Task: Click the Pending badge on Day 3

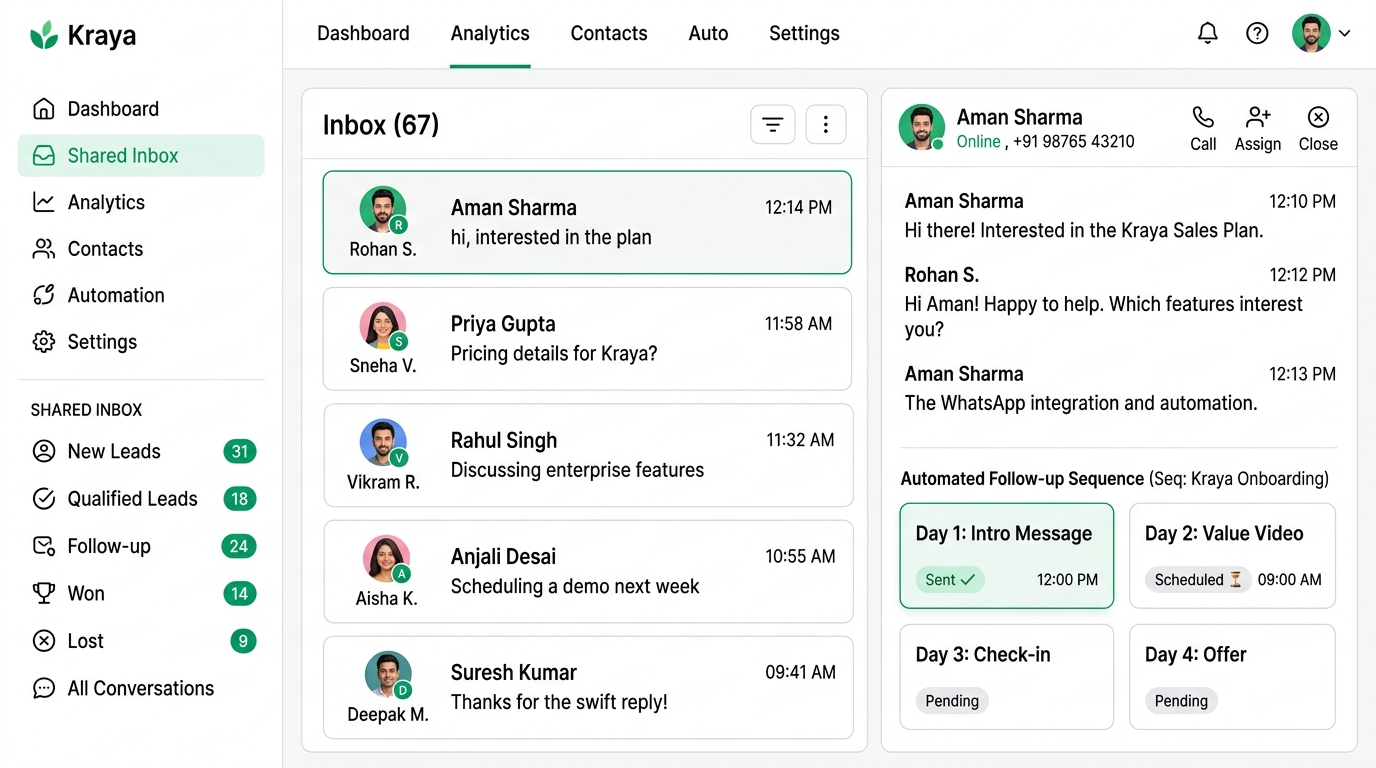Action: (952, 701)
